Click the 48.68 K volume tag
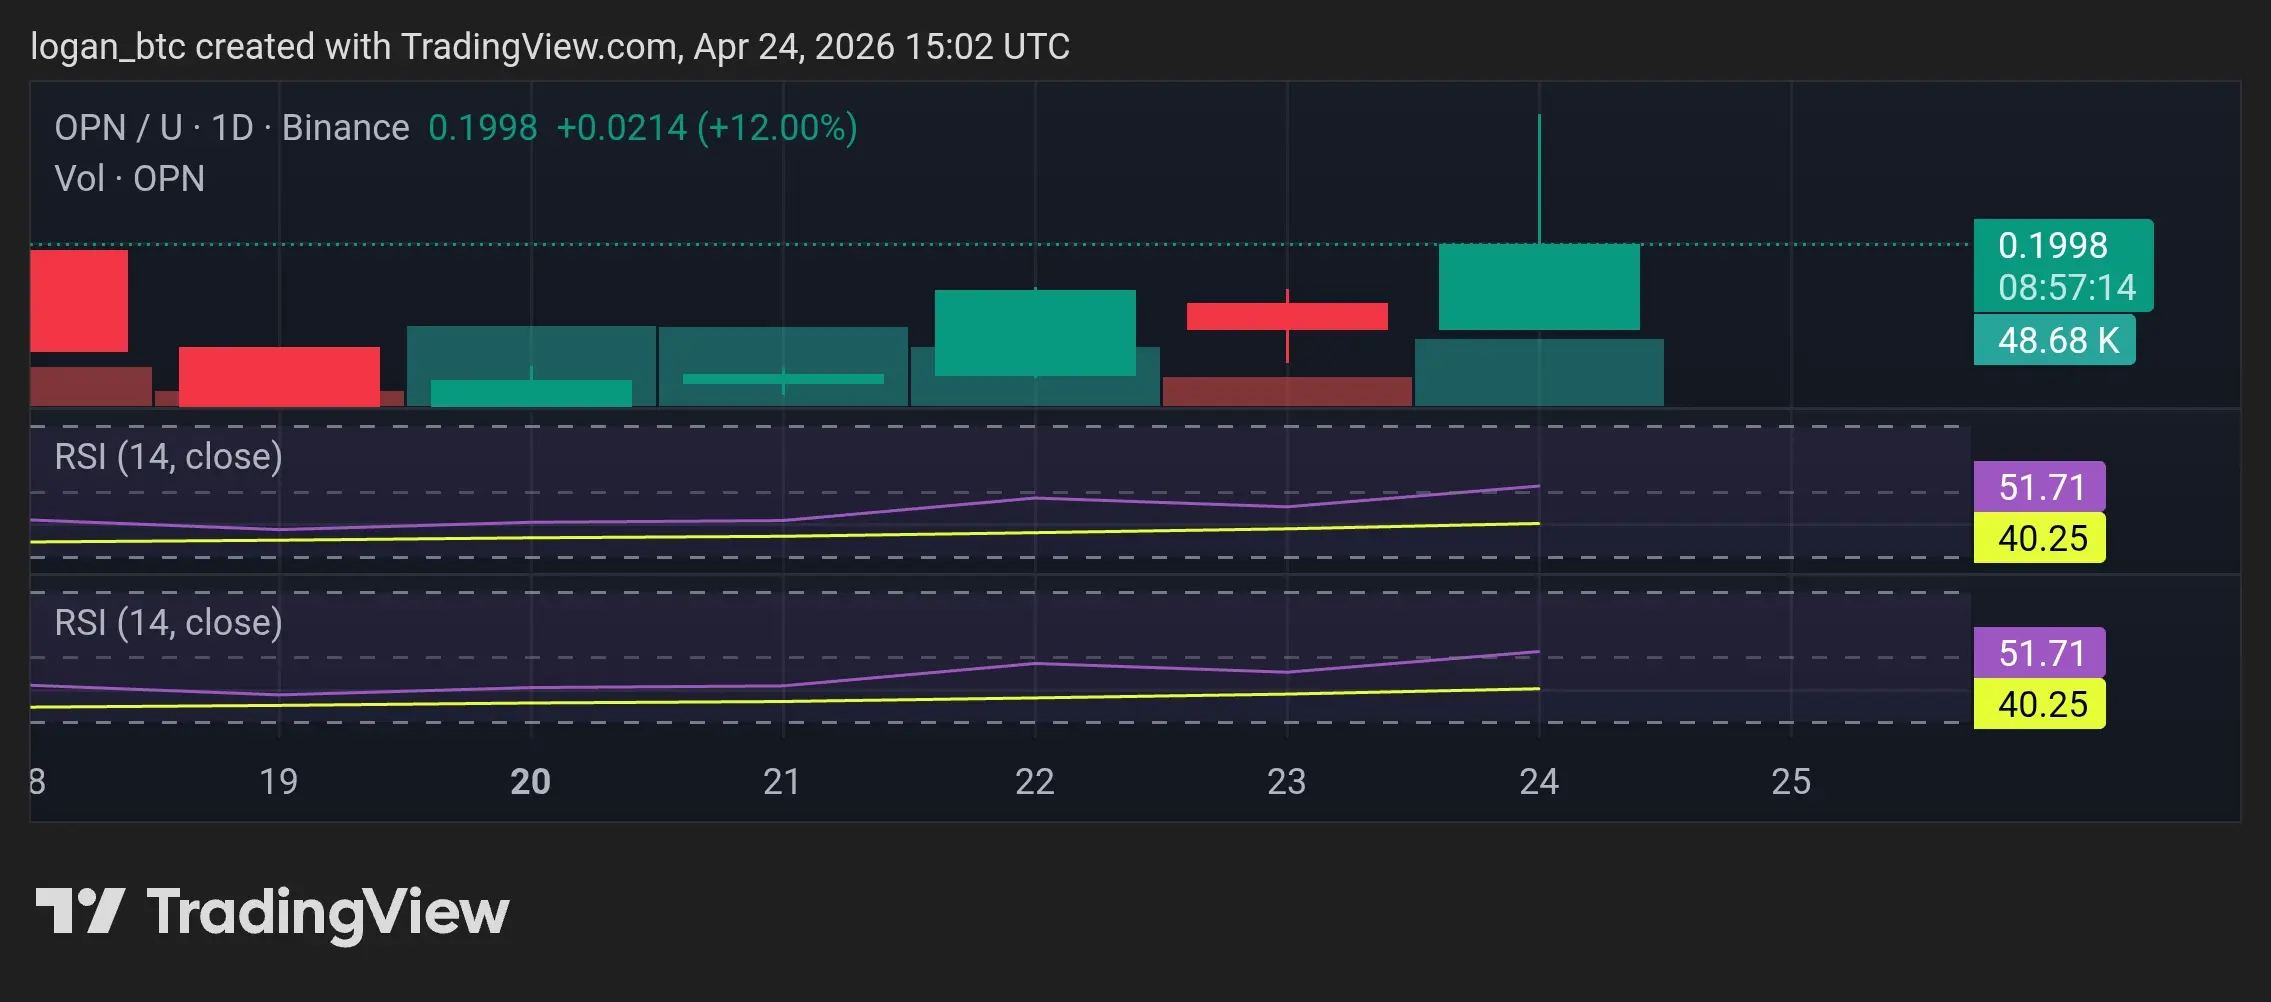Viewport: 2271px width, 1002px height. tap(2055, 340)
